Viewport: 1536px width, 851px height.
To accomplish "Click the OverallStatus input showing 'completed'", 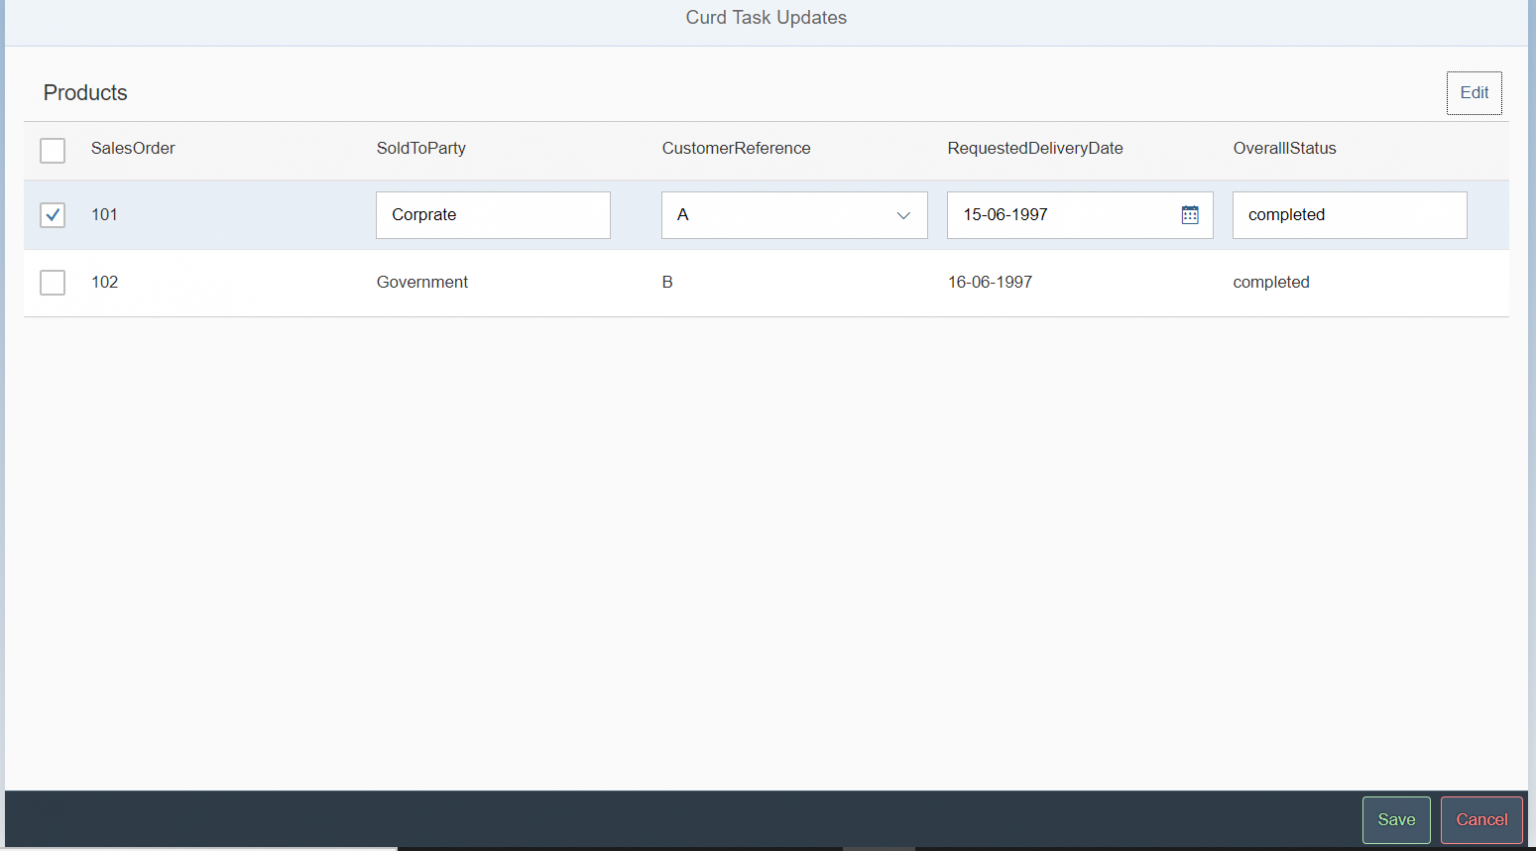I will pos(1349,215).
